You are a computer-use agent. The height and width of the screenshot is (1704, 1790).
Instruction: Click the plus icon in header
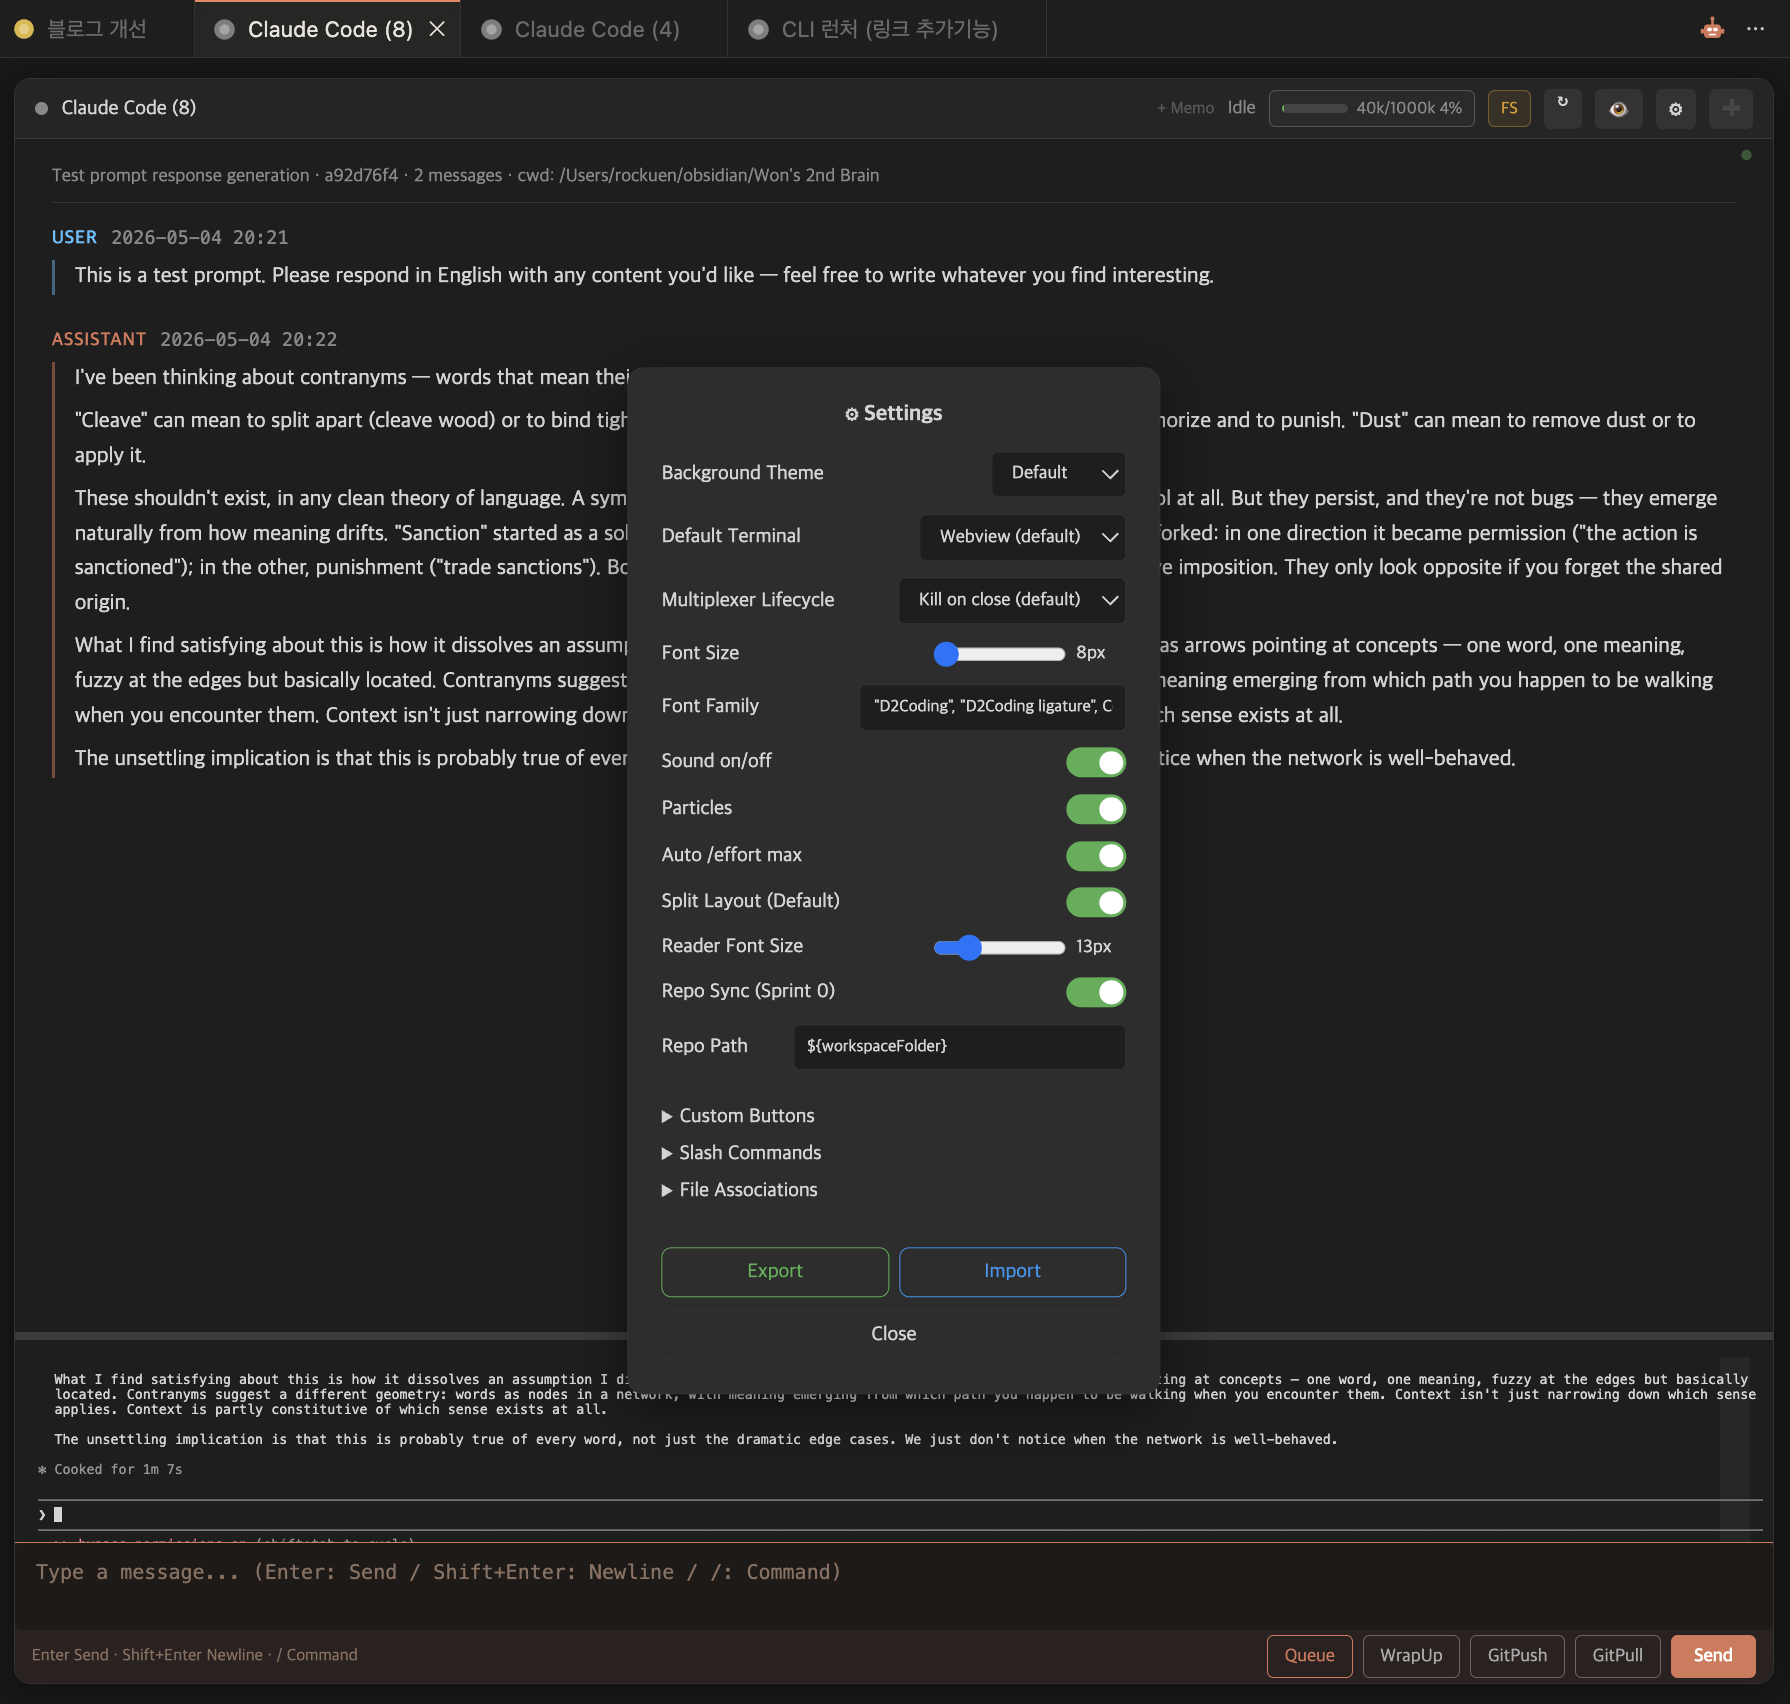coord(1731,108)
